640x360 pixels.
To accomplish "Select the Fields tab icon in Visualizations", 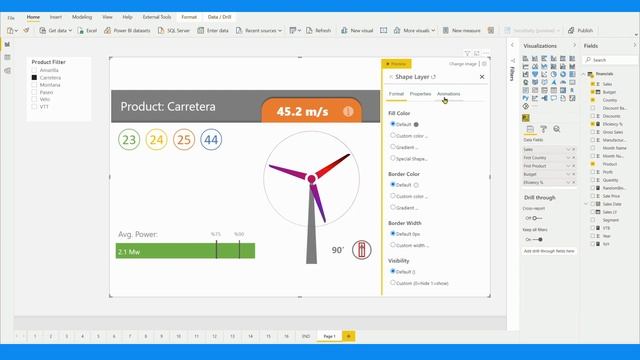I will click(530, 129).
